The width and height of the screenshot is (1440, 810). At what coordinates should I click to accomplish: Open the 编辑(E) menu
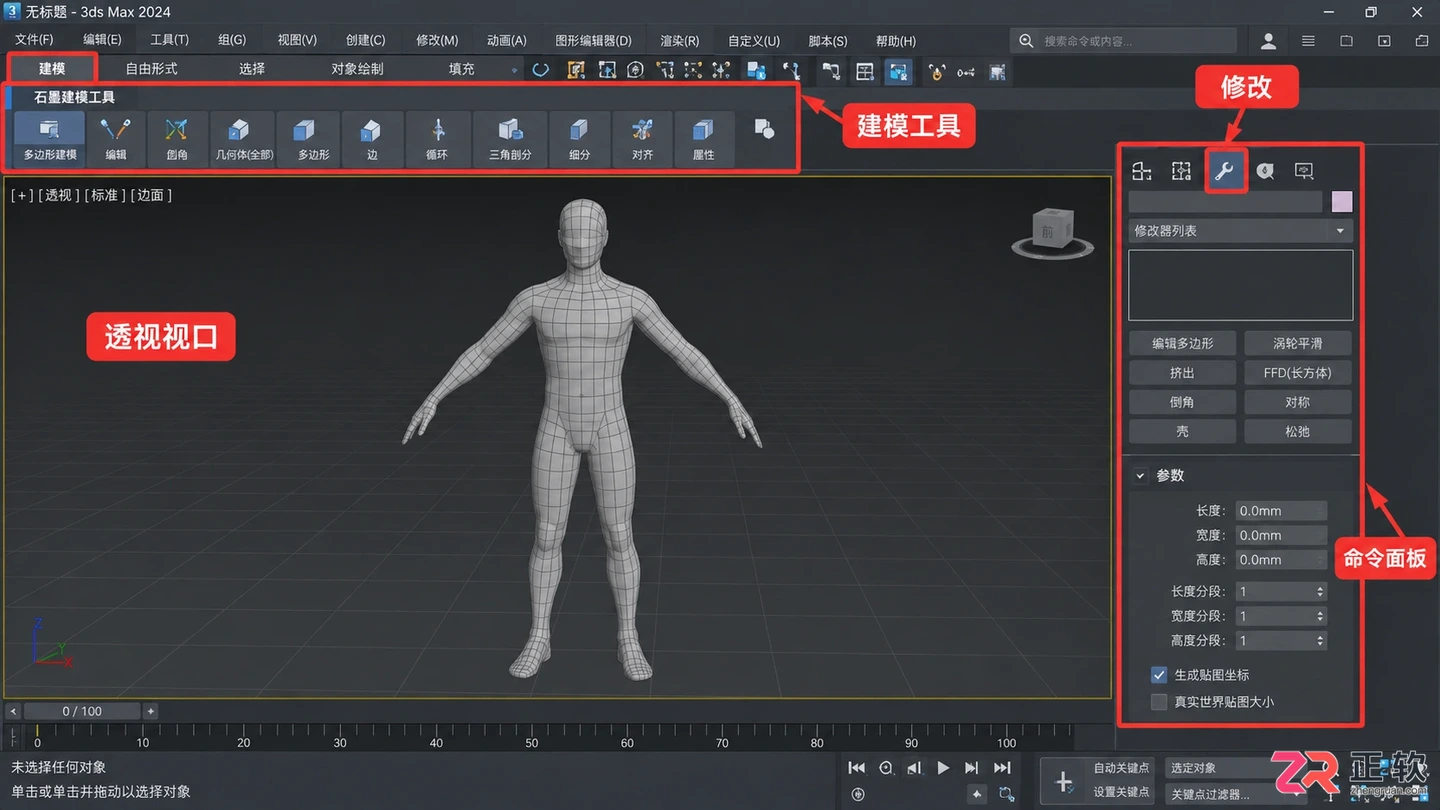(x=102, y=40)
